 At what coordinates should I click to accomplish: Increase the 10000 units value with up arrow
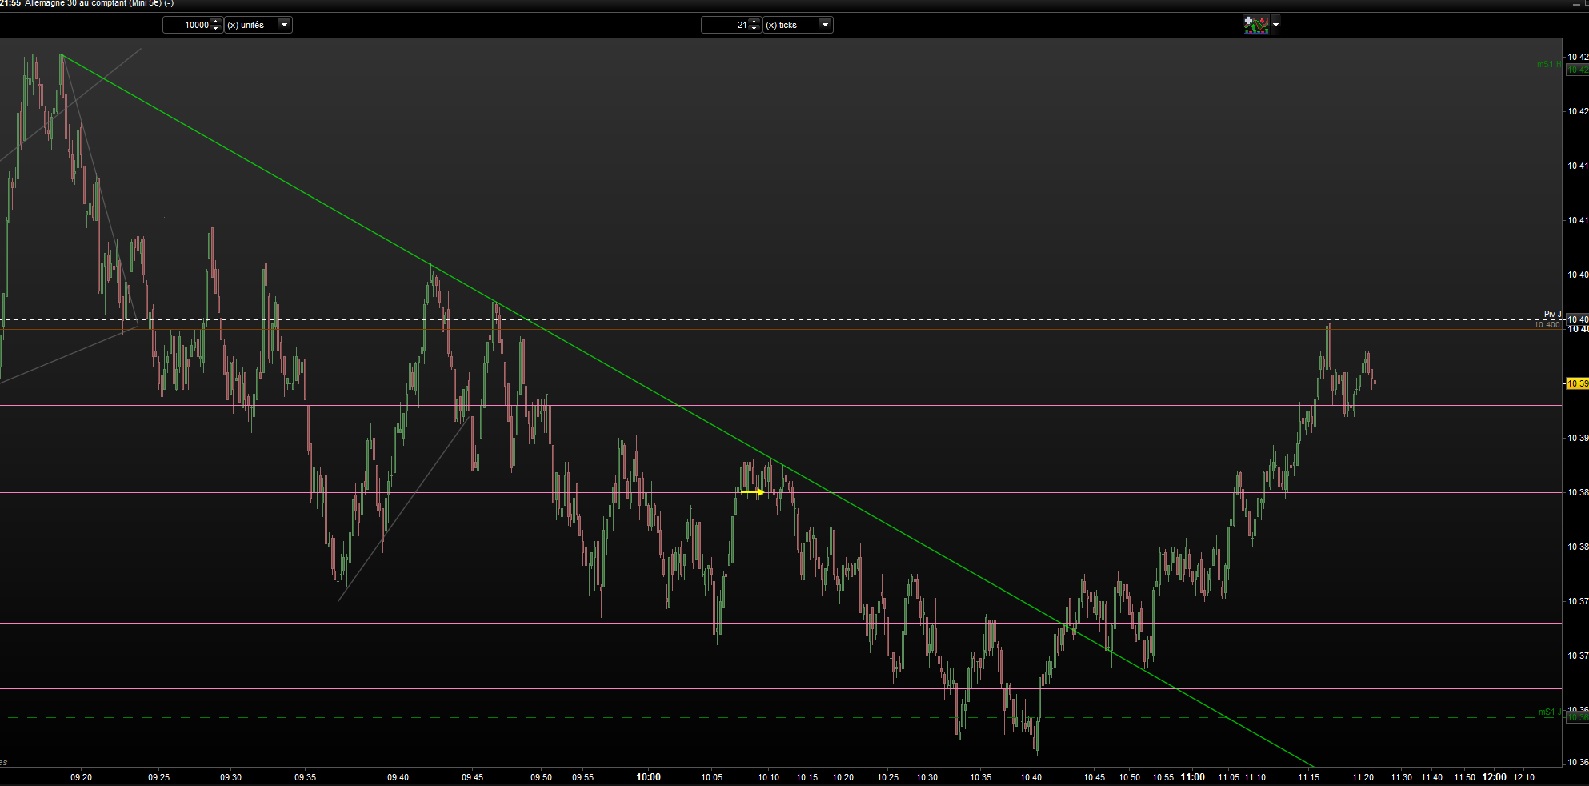click(216, 21)
